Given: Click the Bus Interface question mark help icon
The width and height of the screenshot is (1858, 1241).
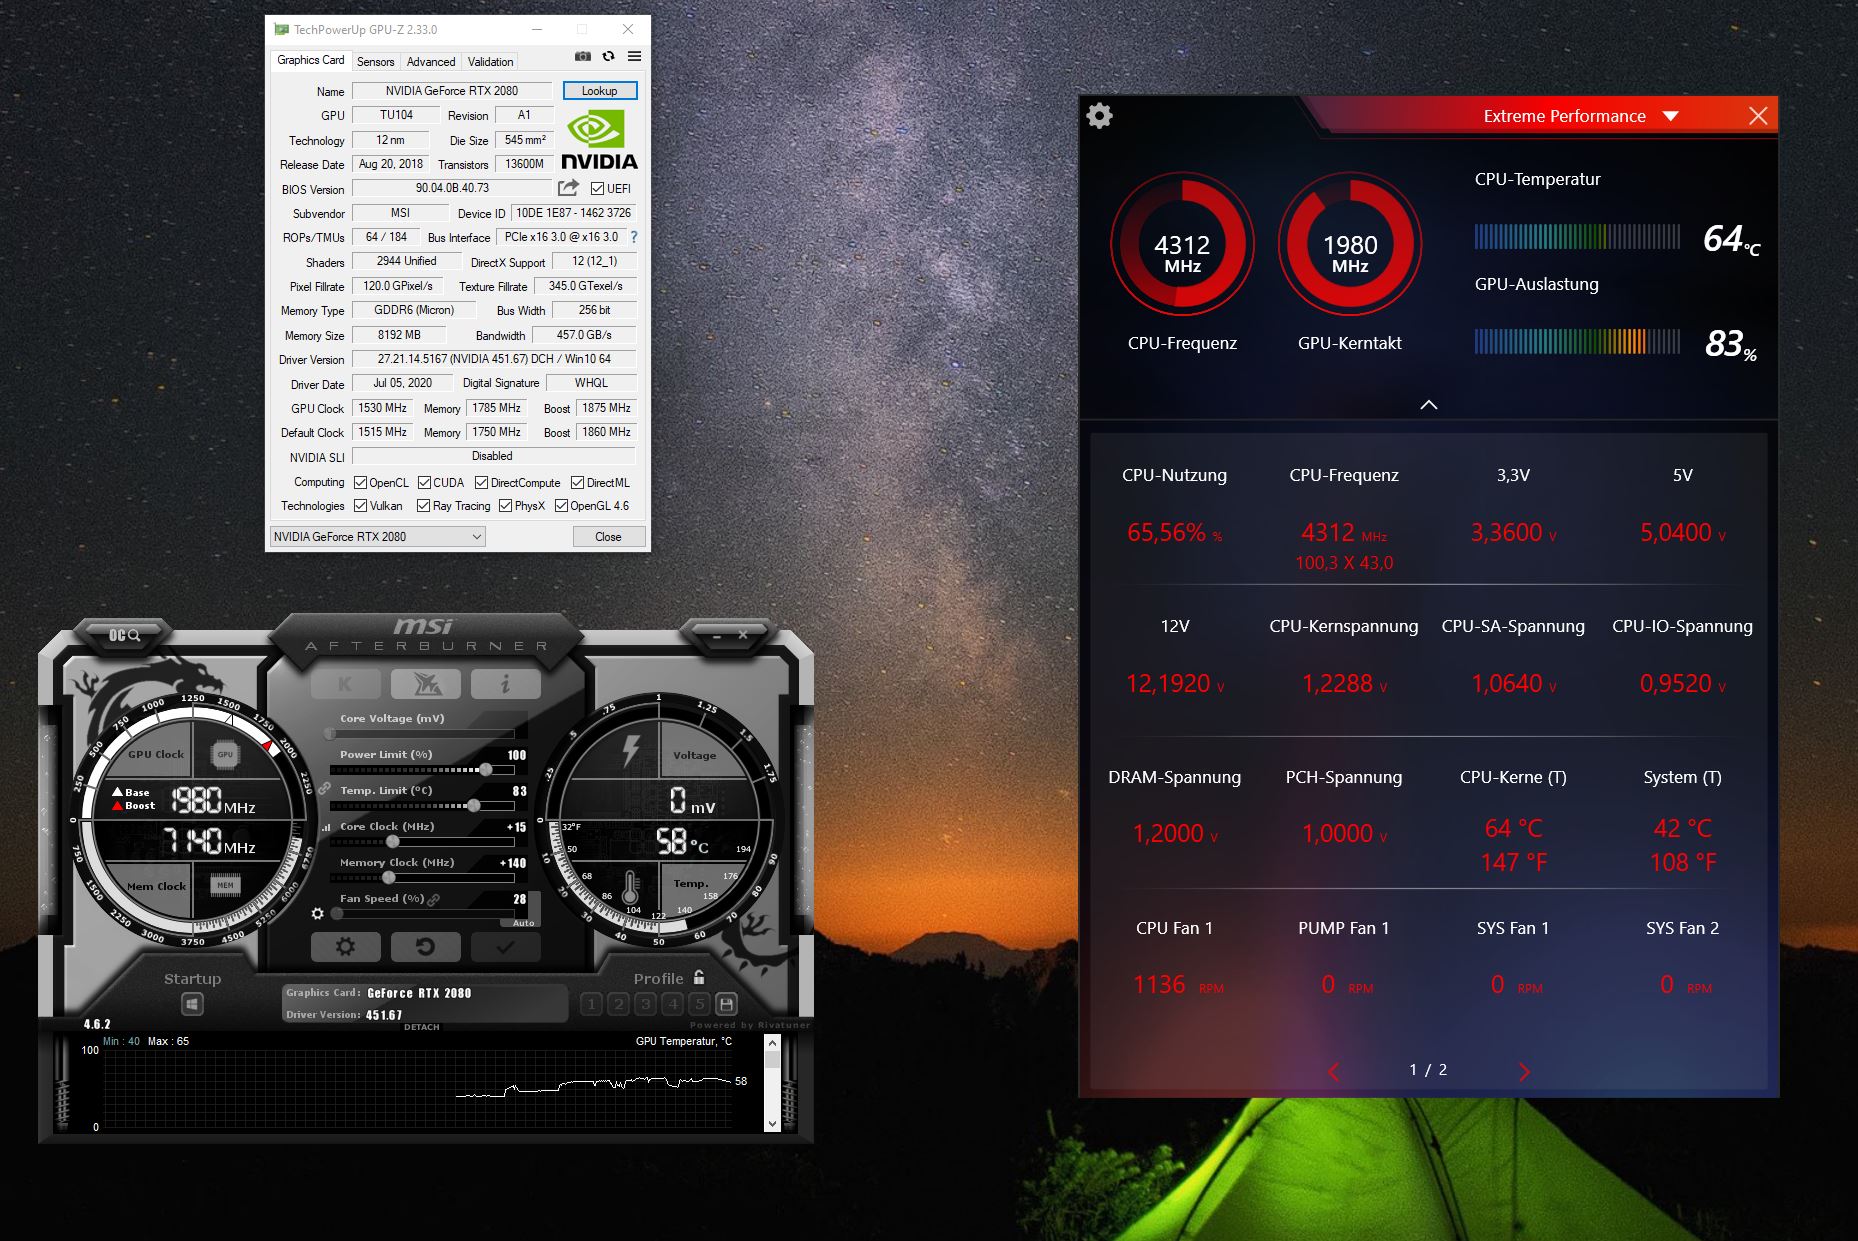Looking at the screenshot, I should point(633,237).
